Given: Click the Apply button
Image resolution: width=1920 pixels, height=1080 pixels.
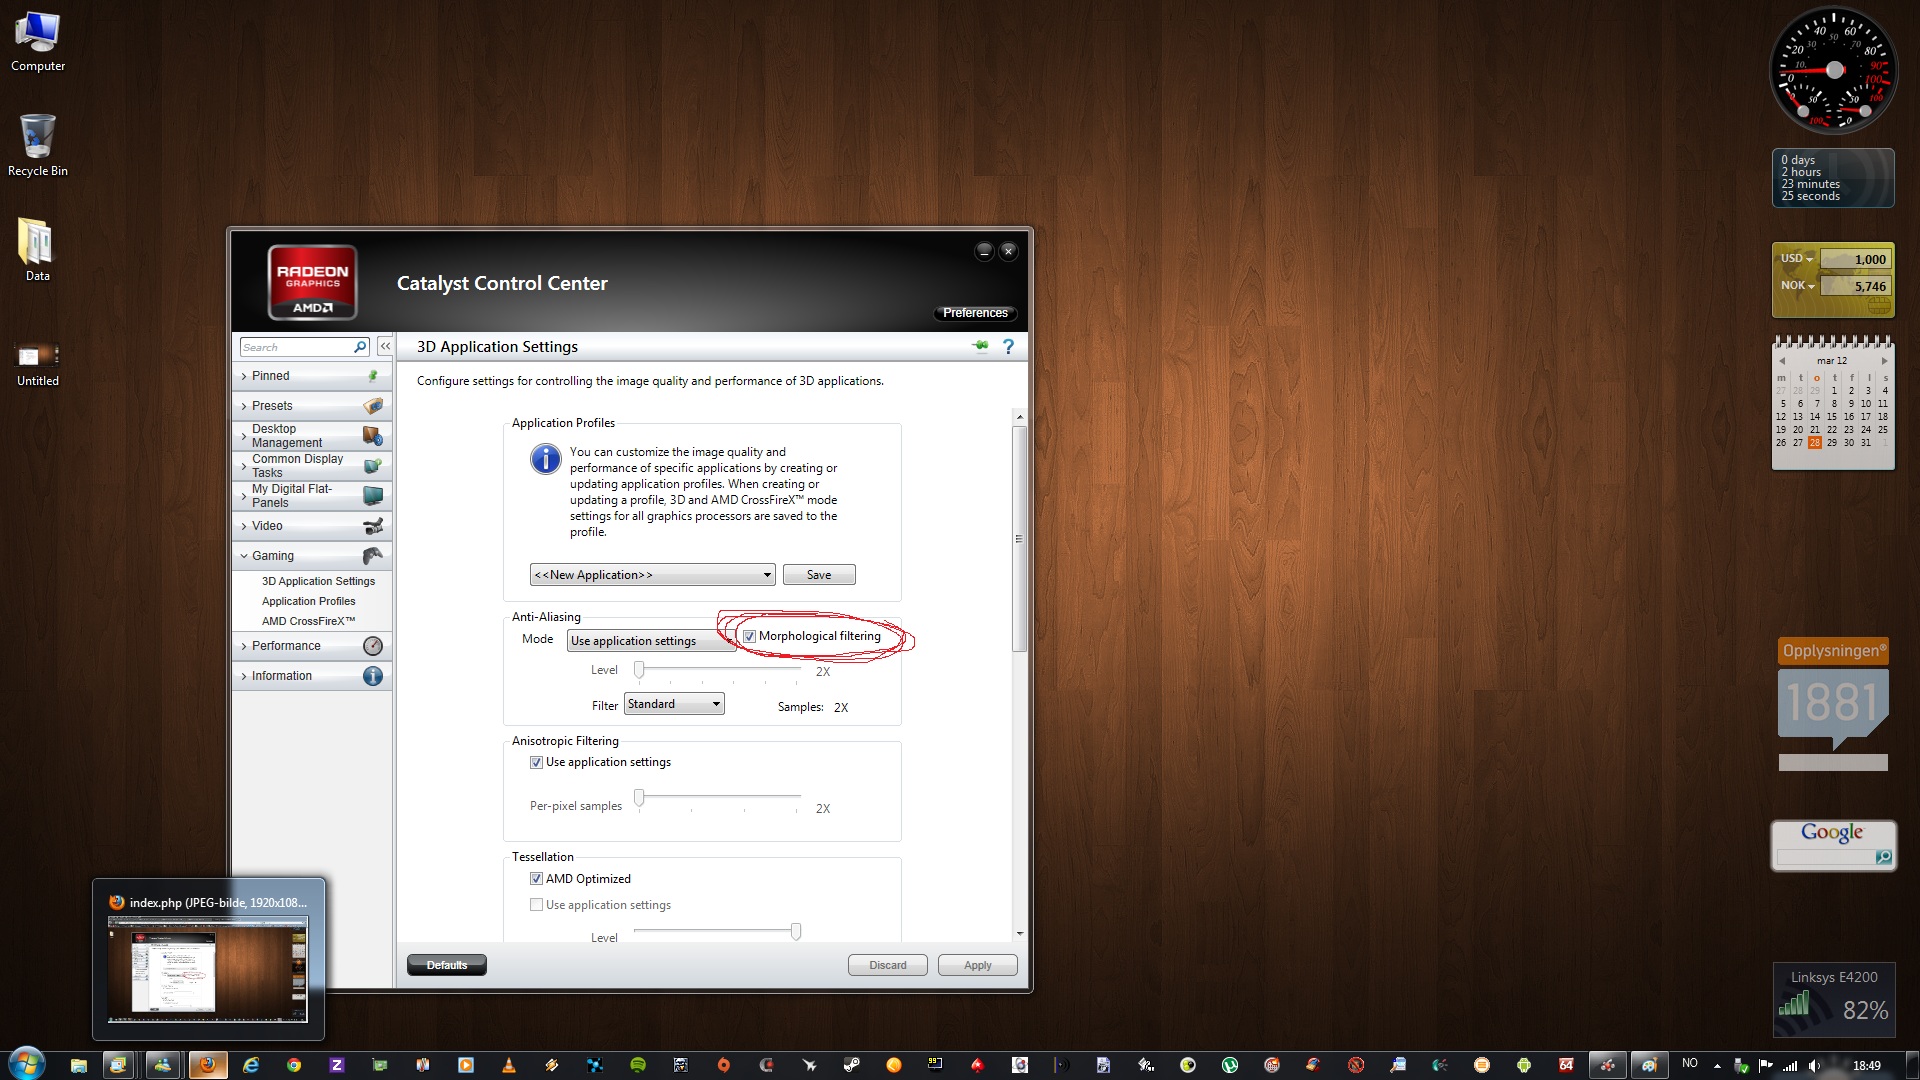Looking at the screenshot, I should point(978,965).
